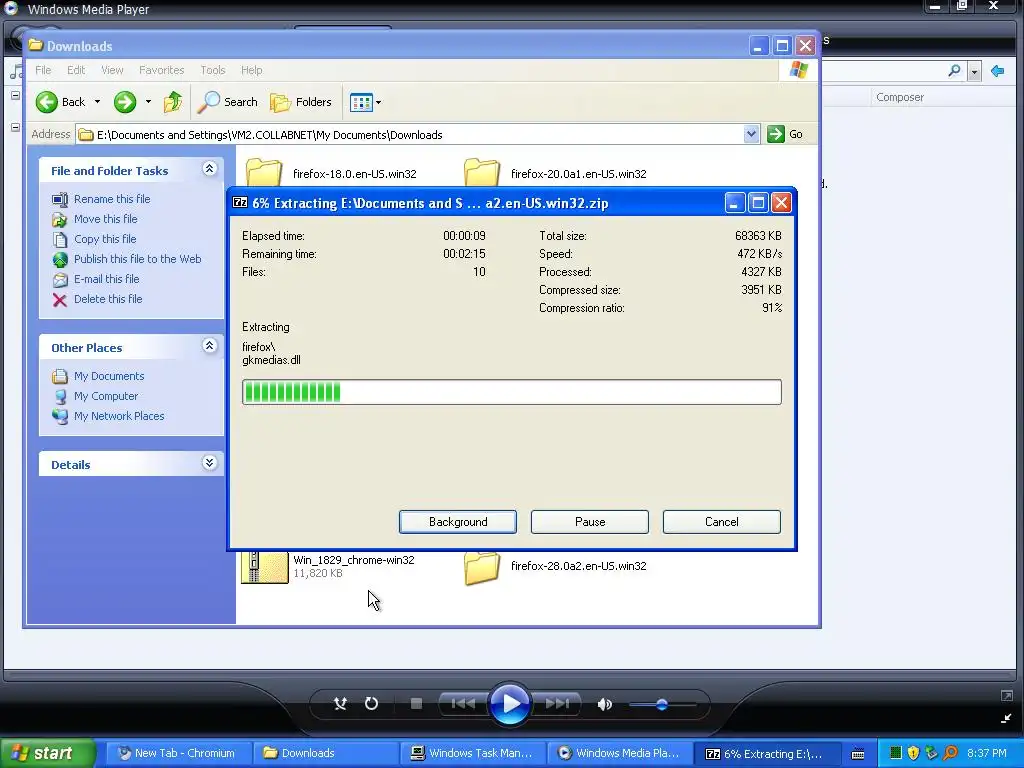Click E-mail this file
This screenshot has width=1024, height=768.
106,279
